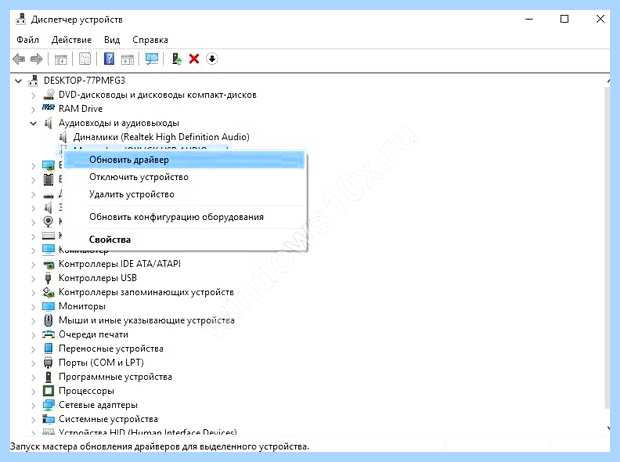Expand the Порты (COM и LPT) node
The image size is (620, 462).
coord(34,363)
